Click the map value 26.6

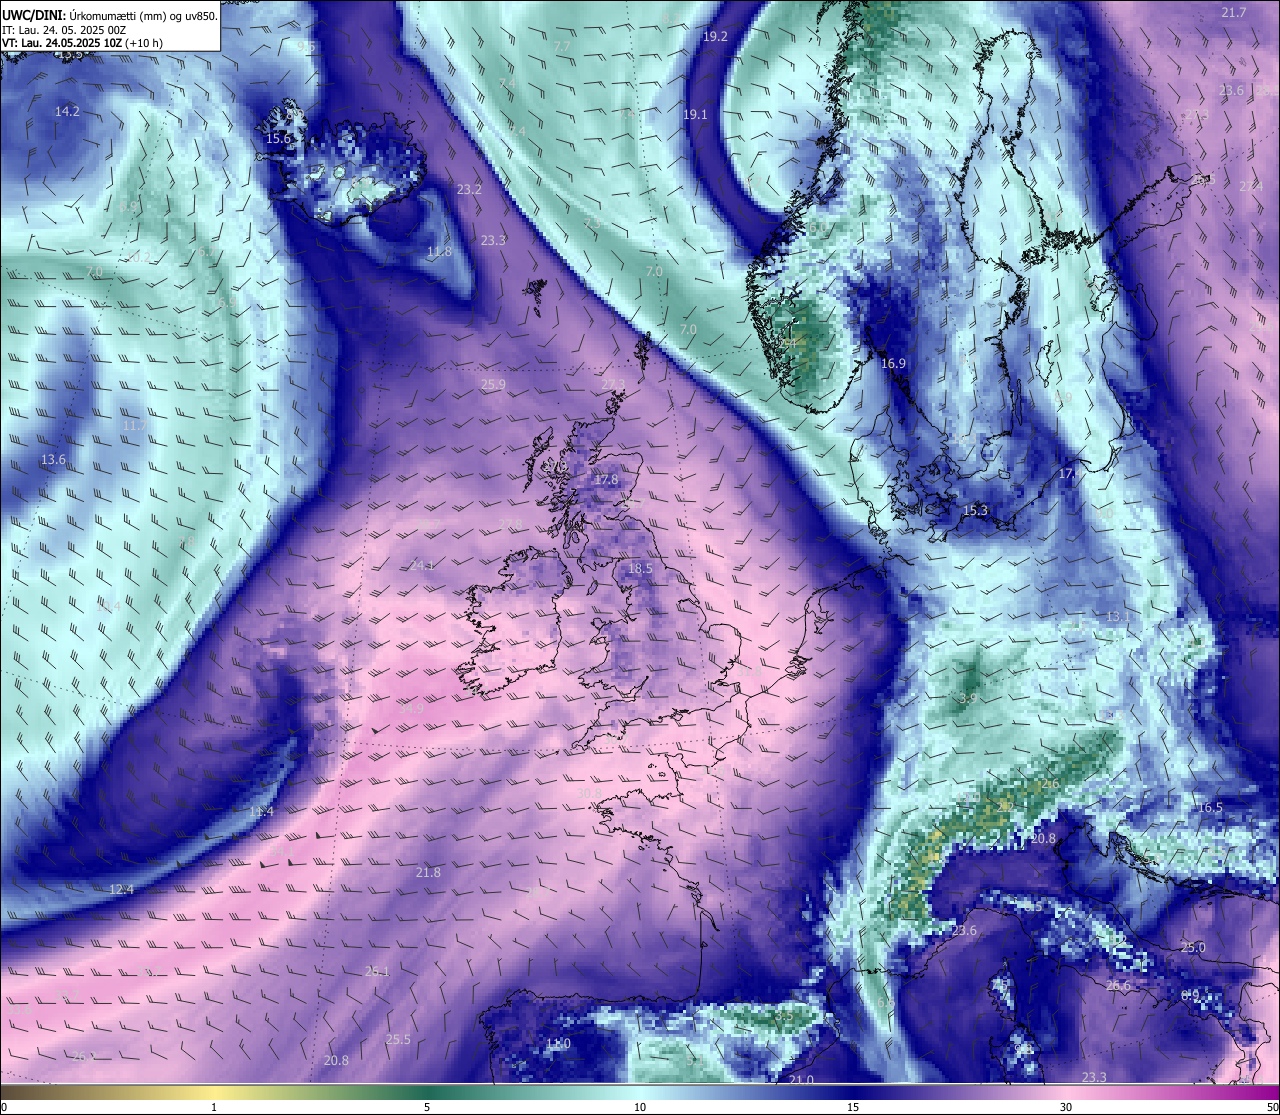click(1118, 986)
